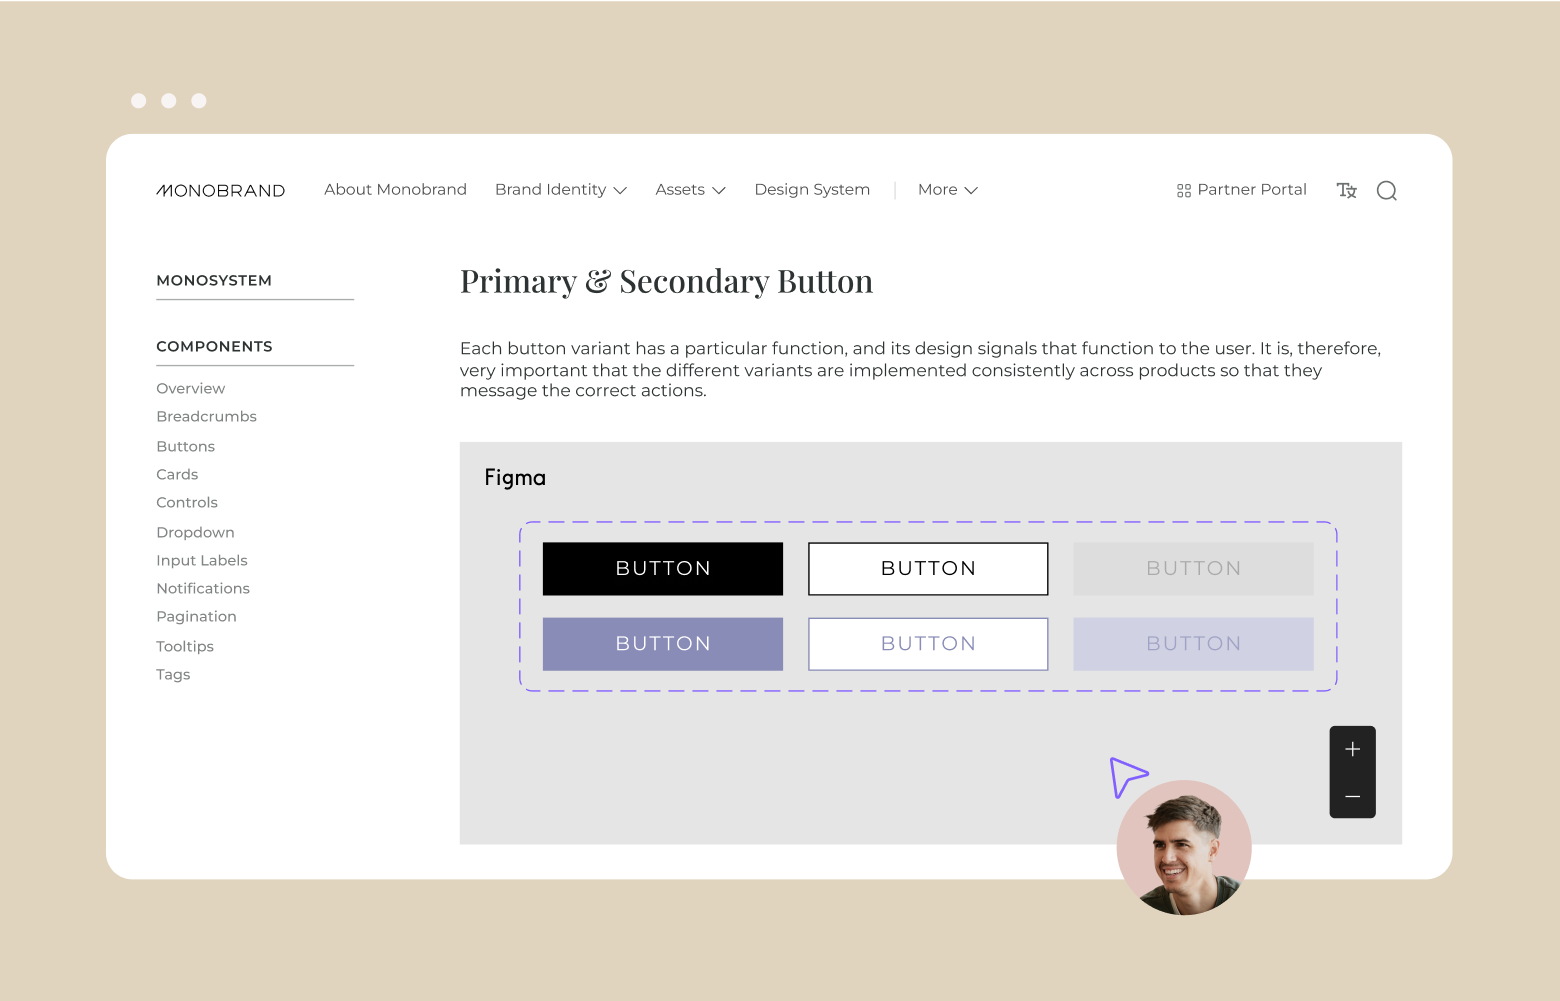The width and height of the screenshot is (1560, 1001).
Task: Expand the Assets menu chevron
Action: (x=718, y=190)
